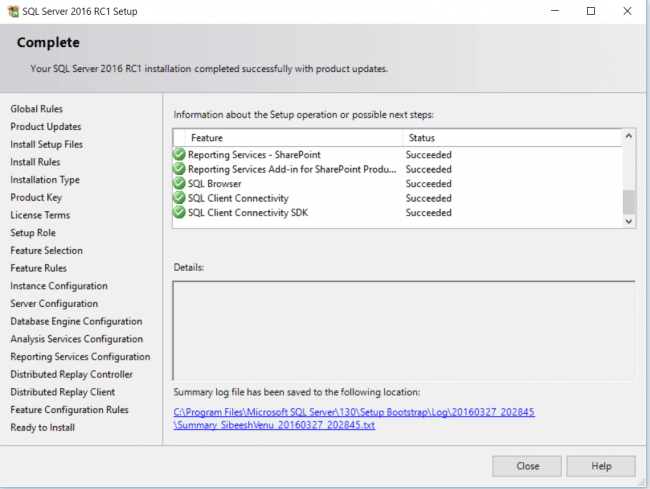
Task: Click the Close button
Action: point(527,466)
